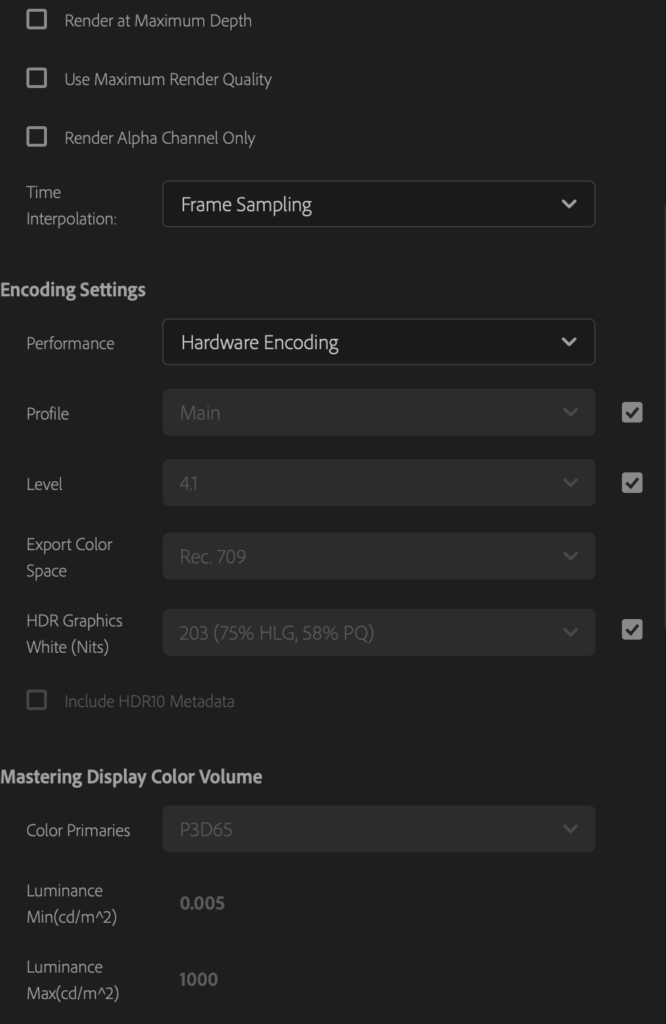Uncheck the Profile auto-match checkbox
666x1024 pixels.
point(632,413)
